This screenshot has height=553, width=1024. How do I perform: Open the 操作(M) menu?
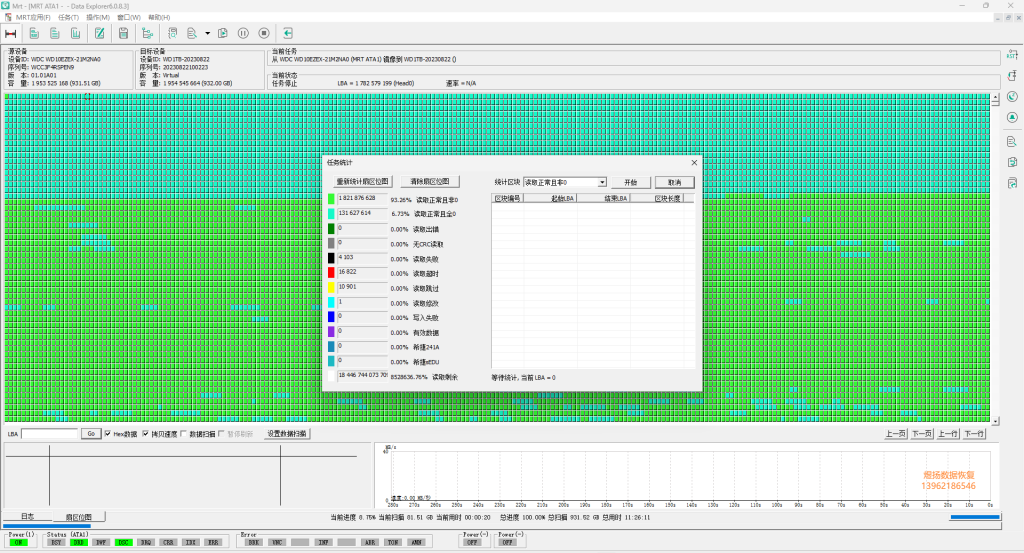point(97,18)
